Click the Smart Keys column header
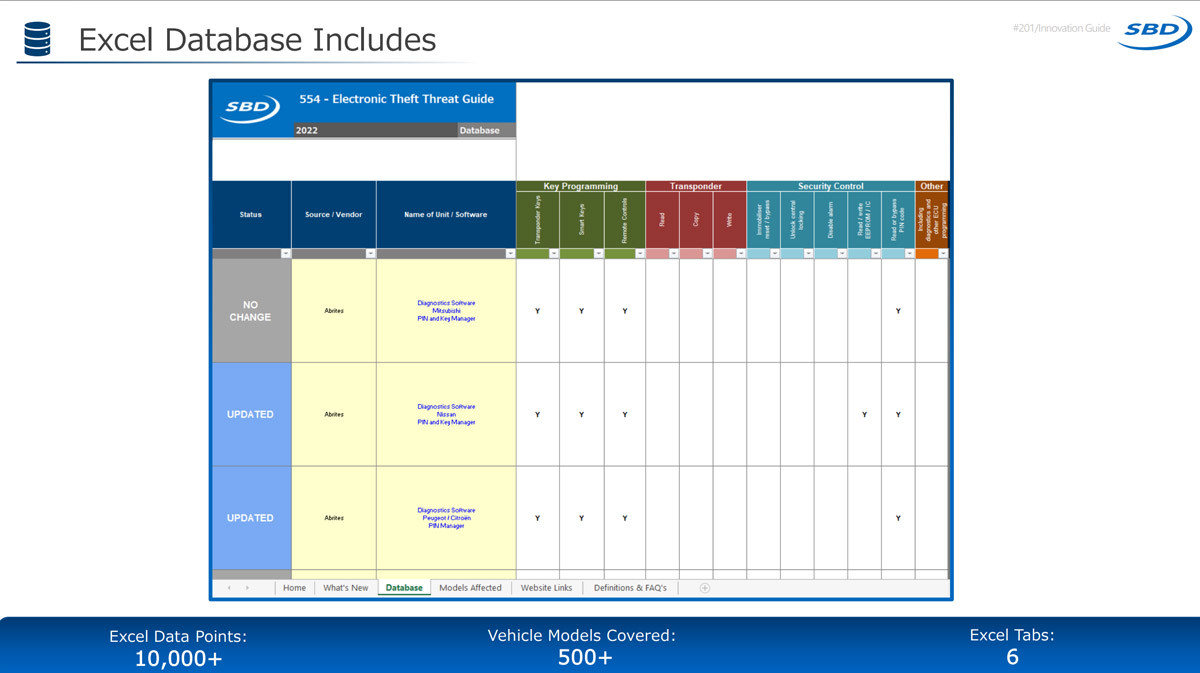The height and width of the screenshot is (673, 1200). point(582,220)
